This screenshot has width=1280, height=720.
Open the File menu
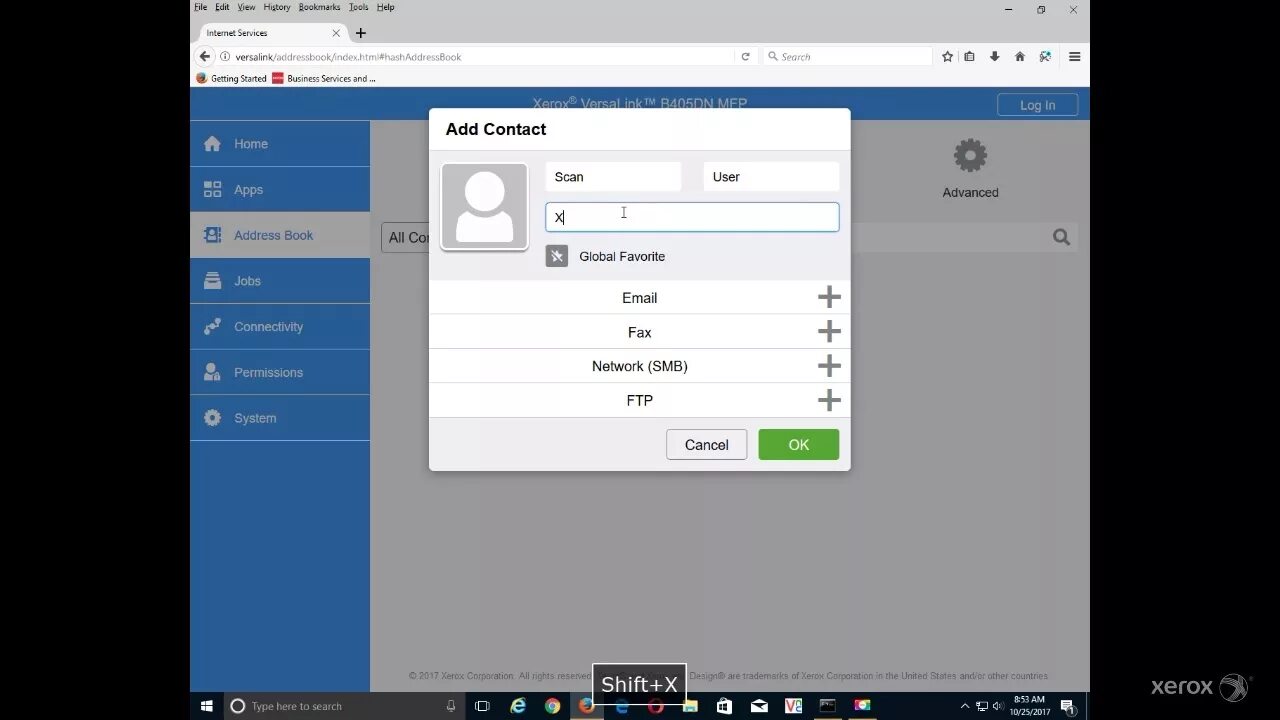coord(201,7)
